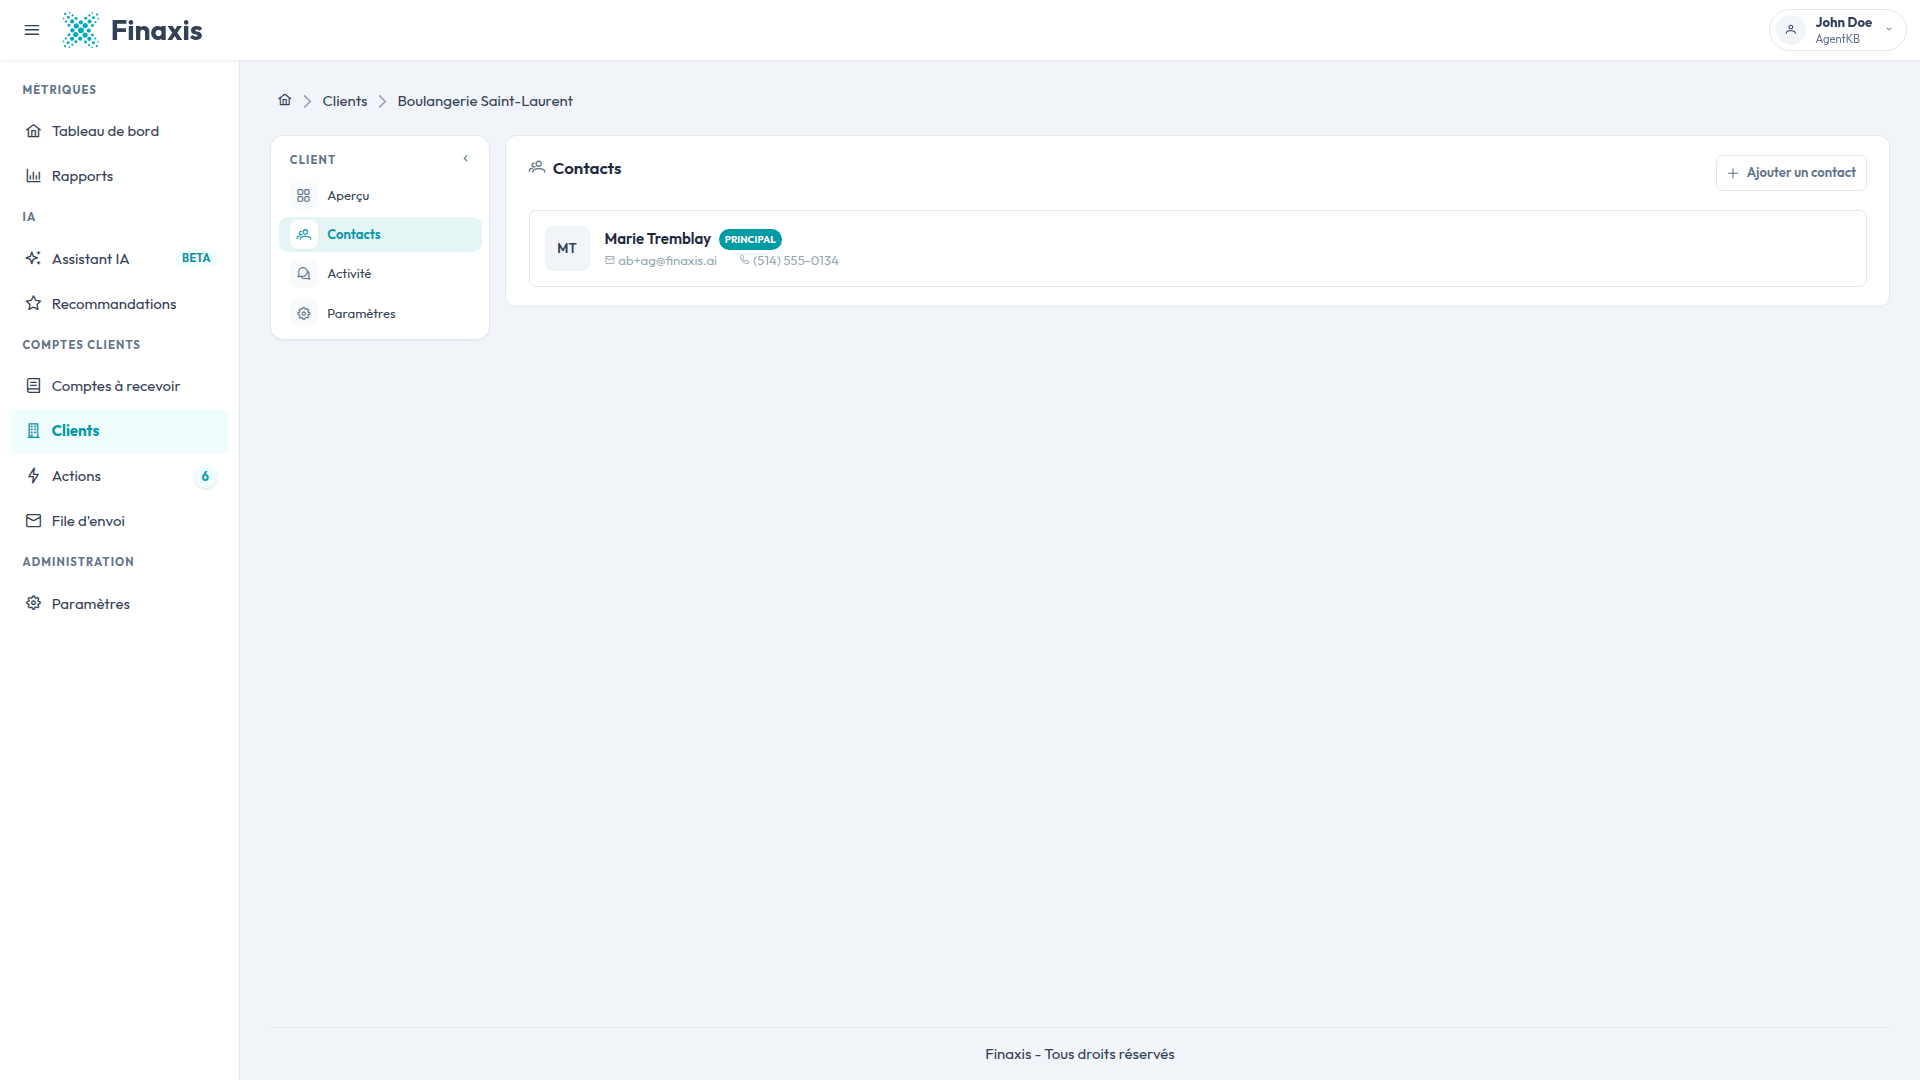Click the Tableau de bord house icon
This screenshot has width=1920, height=1080.
34,131
